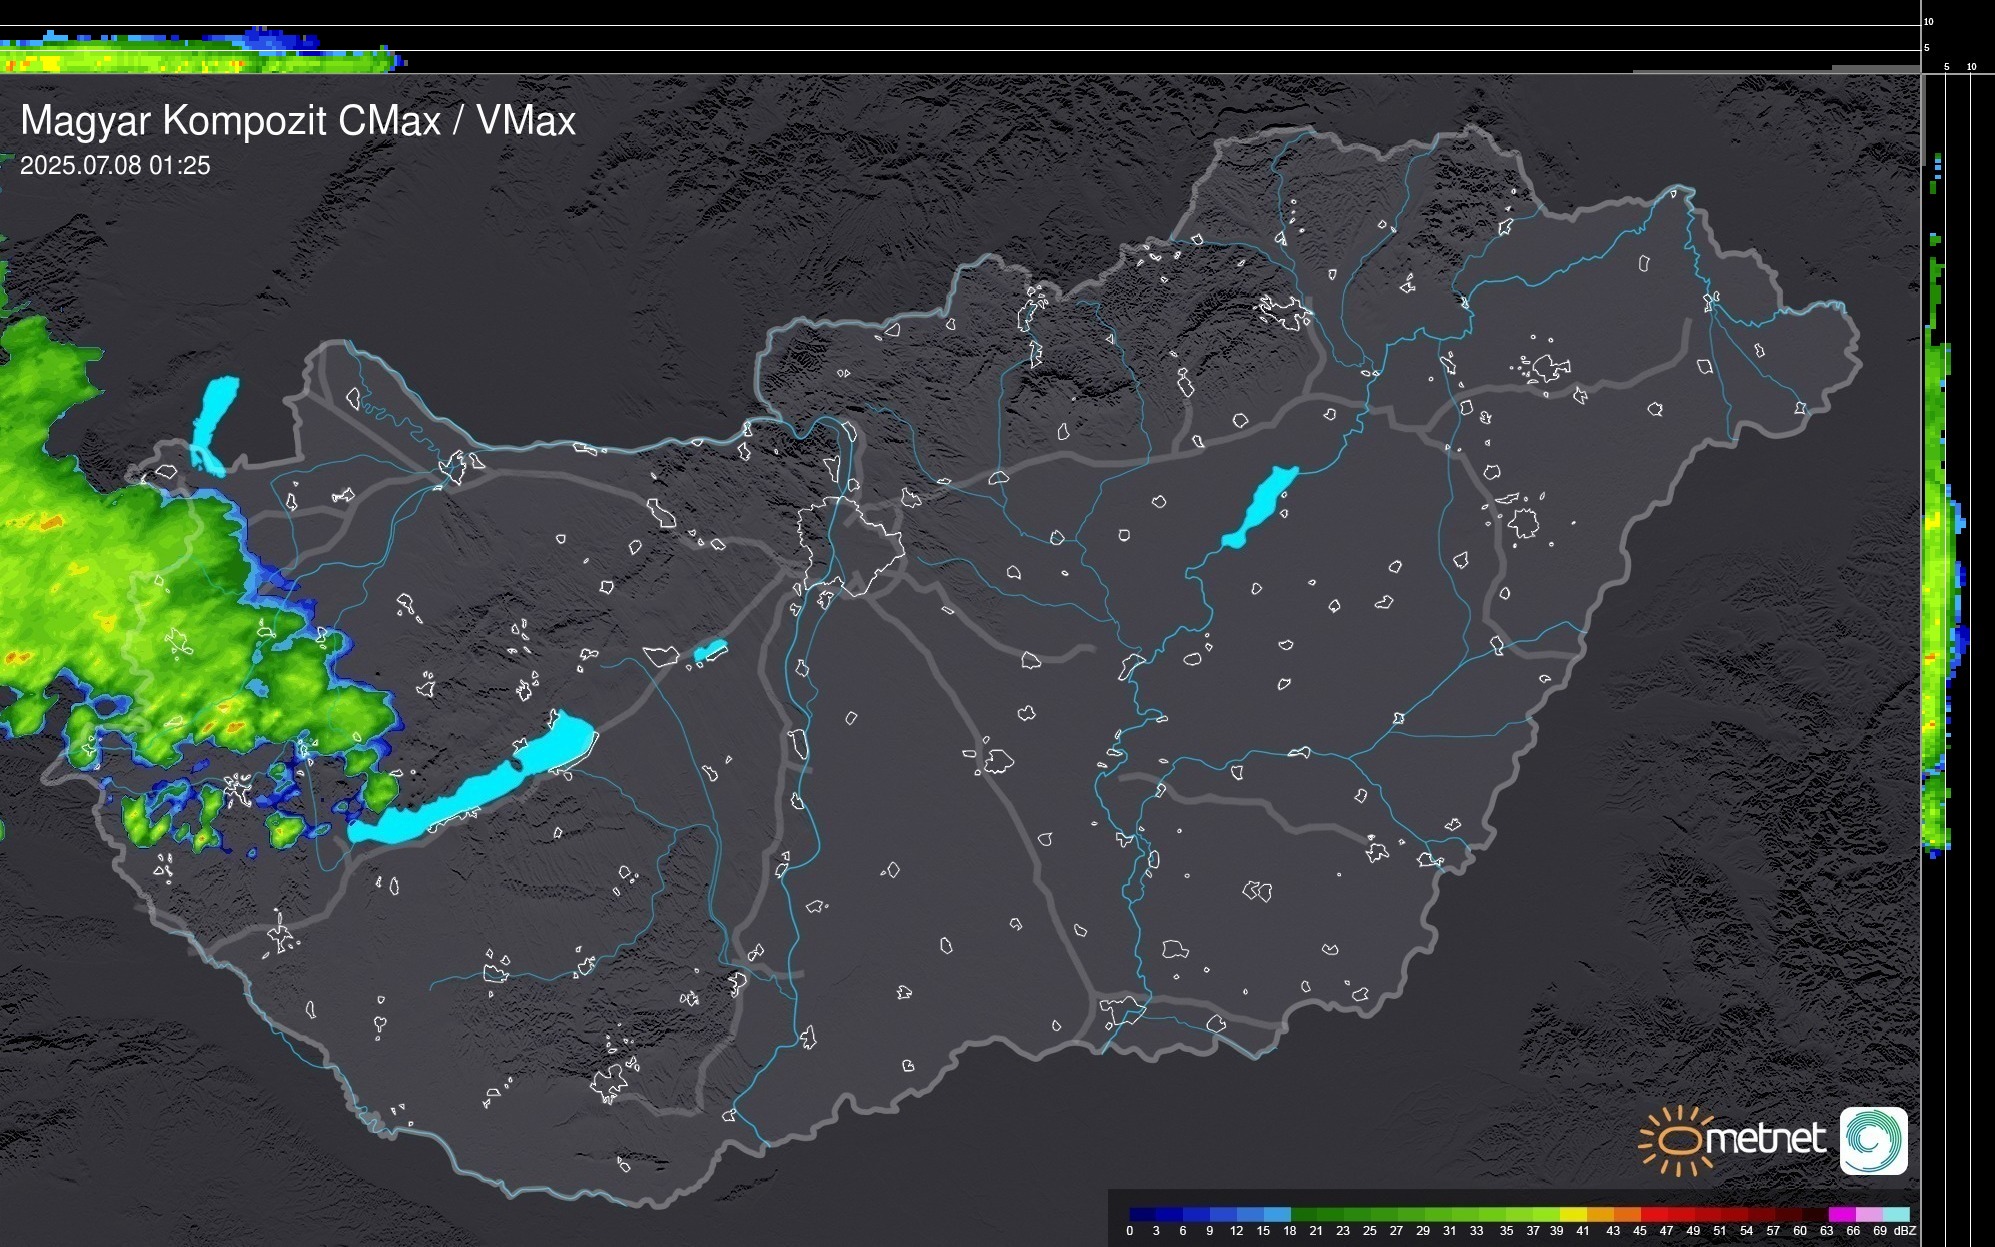
Task: Click the Magyar Kompozit CMax / VMax title
Action: (298, 121)
